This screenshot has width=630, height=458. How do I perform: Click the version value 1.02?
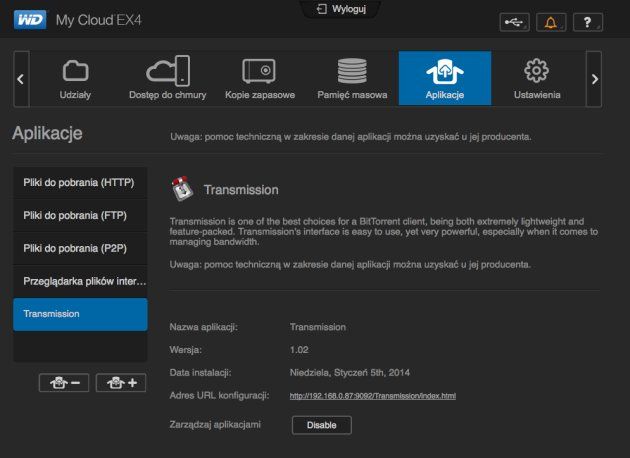(299, 350)
